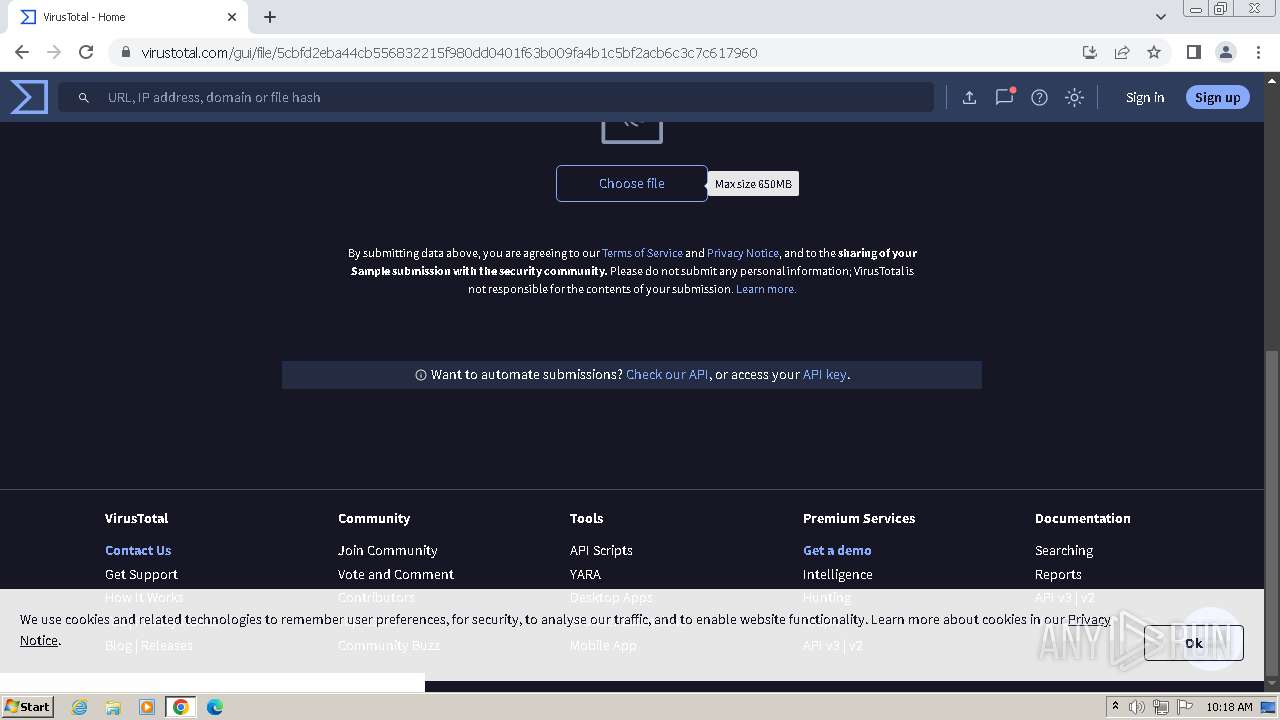1280x720 pixels.
Task: Open the Windows Start button
Action: coord(27,706)
